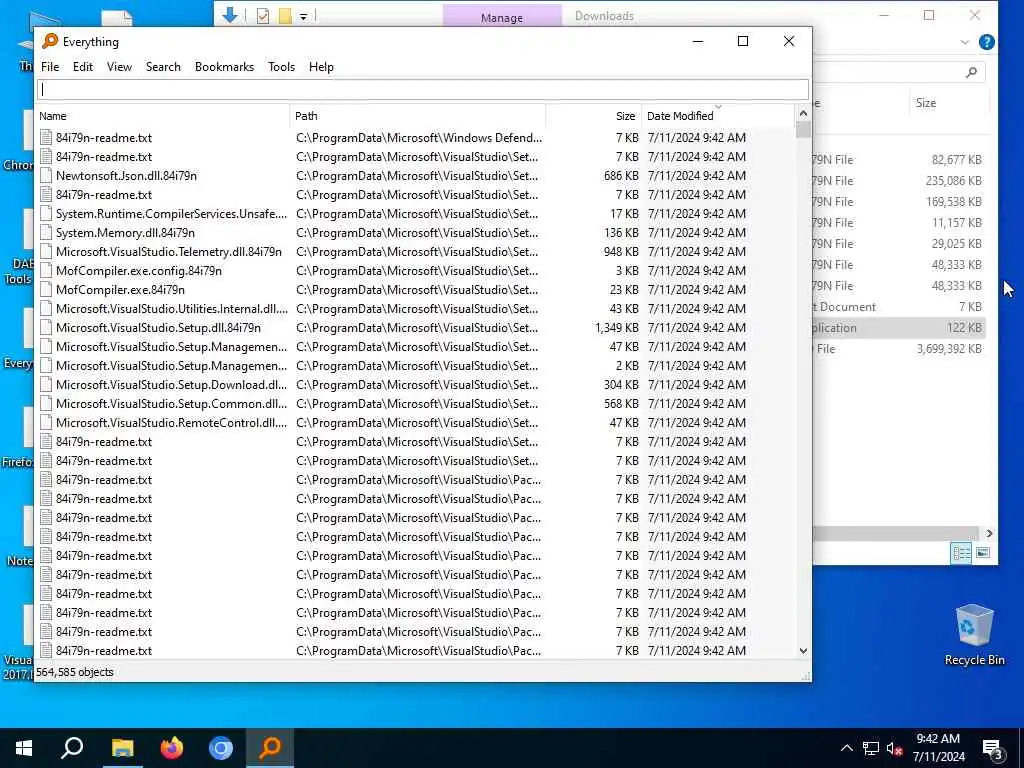Select the System.Memory.dll.84i79n file icon
Viewport: 1024px width, 768px height.
point(46,232)
